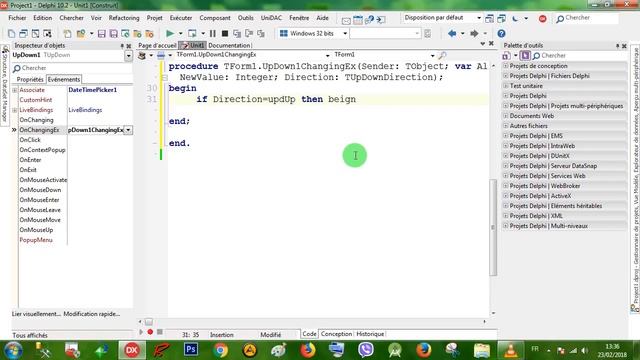Switch to the Page d'accueil tab
Screen dimensions: 640x360
click(157, 46)
